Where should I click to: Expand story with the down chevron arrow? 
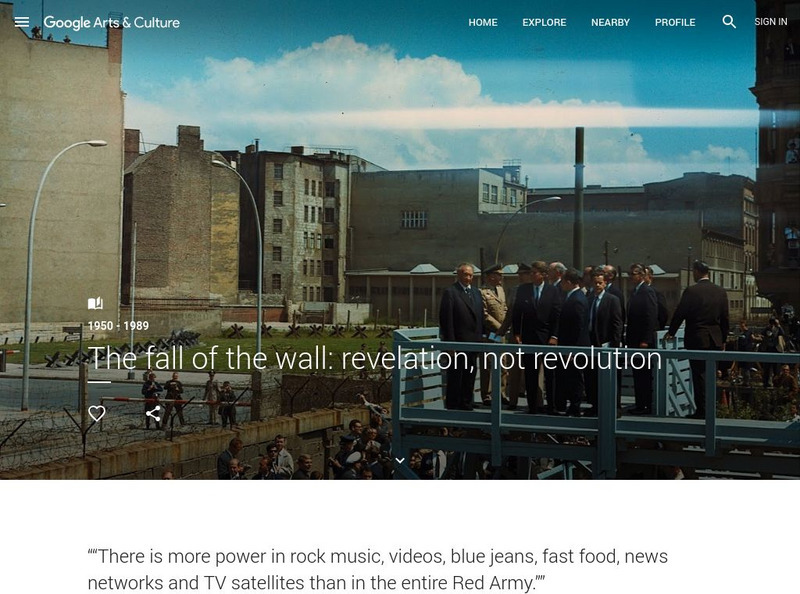[x=400, y=460]
